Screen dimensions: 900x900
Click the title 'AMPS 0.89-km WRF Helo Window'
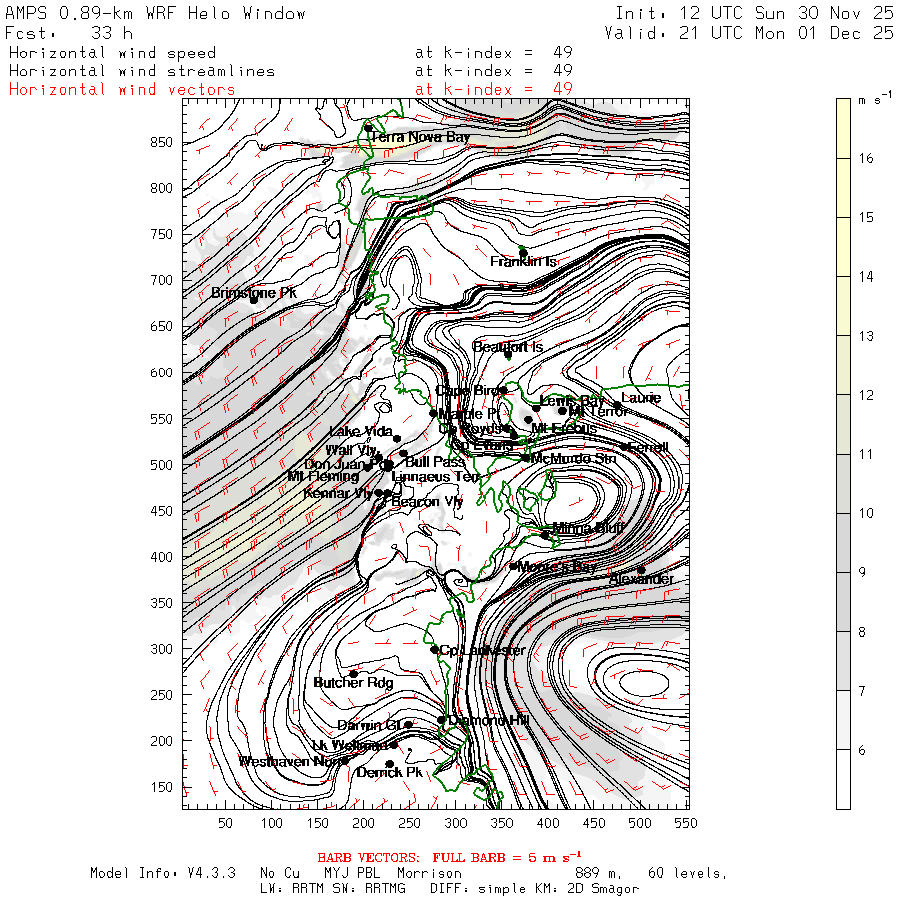point(155,13)
